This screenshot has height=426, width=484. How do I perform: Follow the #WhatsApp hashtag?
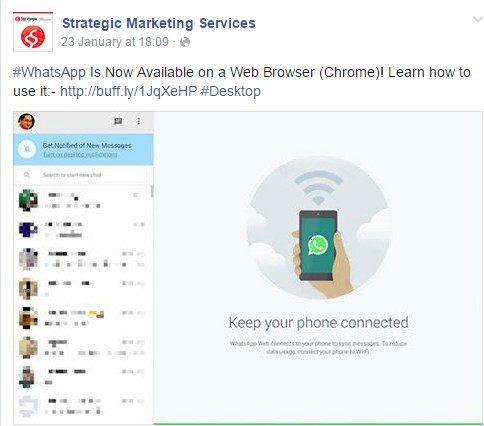(49, 72)
